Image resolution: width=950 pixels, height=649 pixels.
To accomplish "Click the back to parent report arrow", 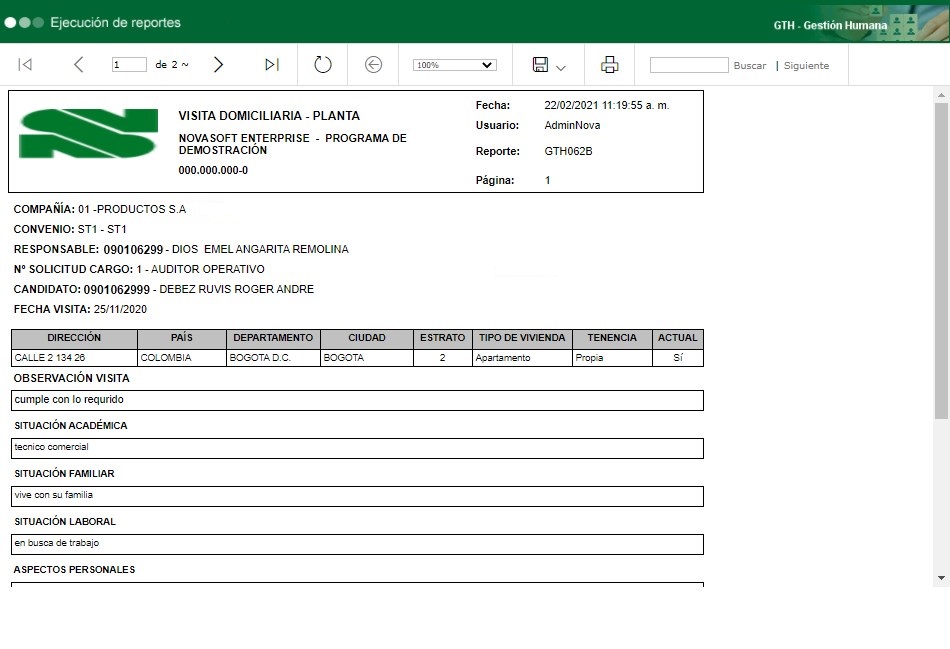I will 373,65.
